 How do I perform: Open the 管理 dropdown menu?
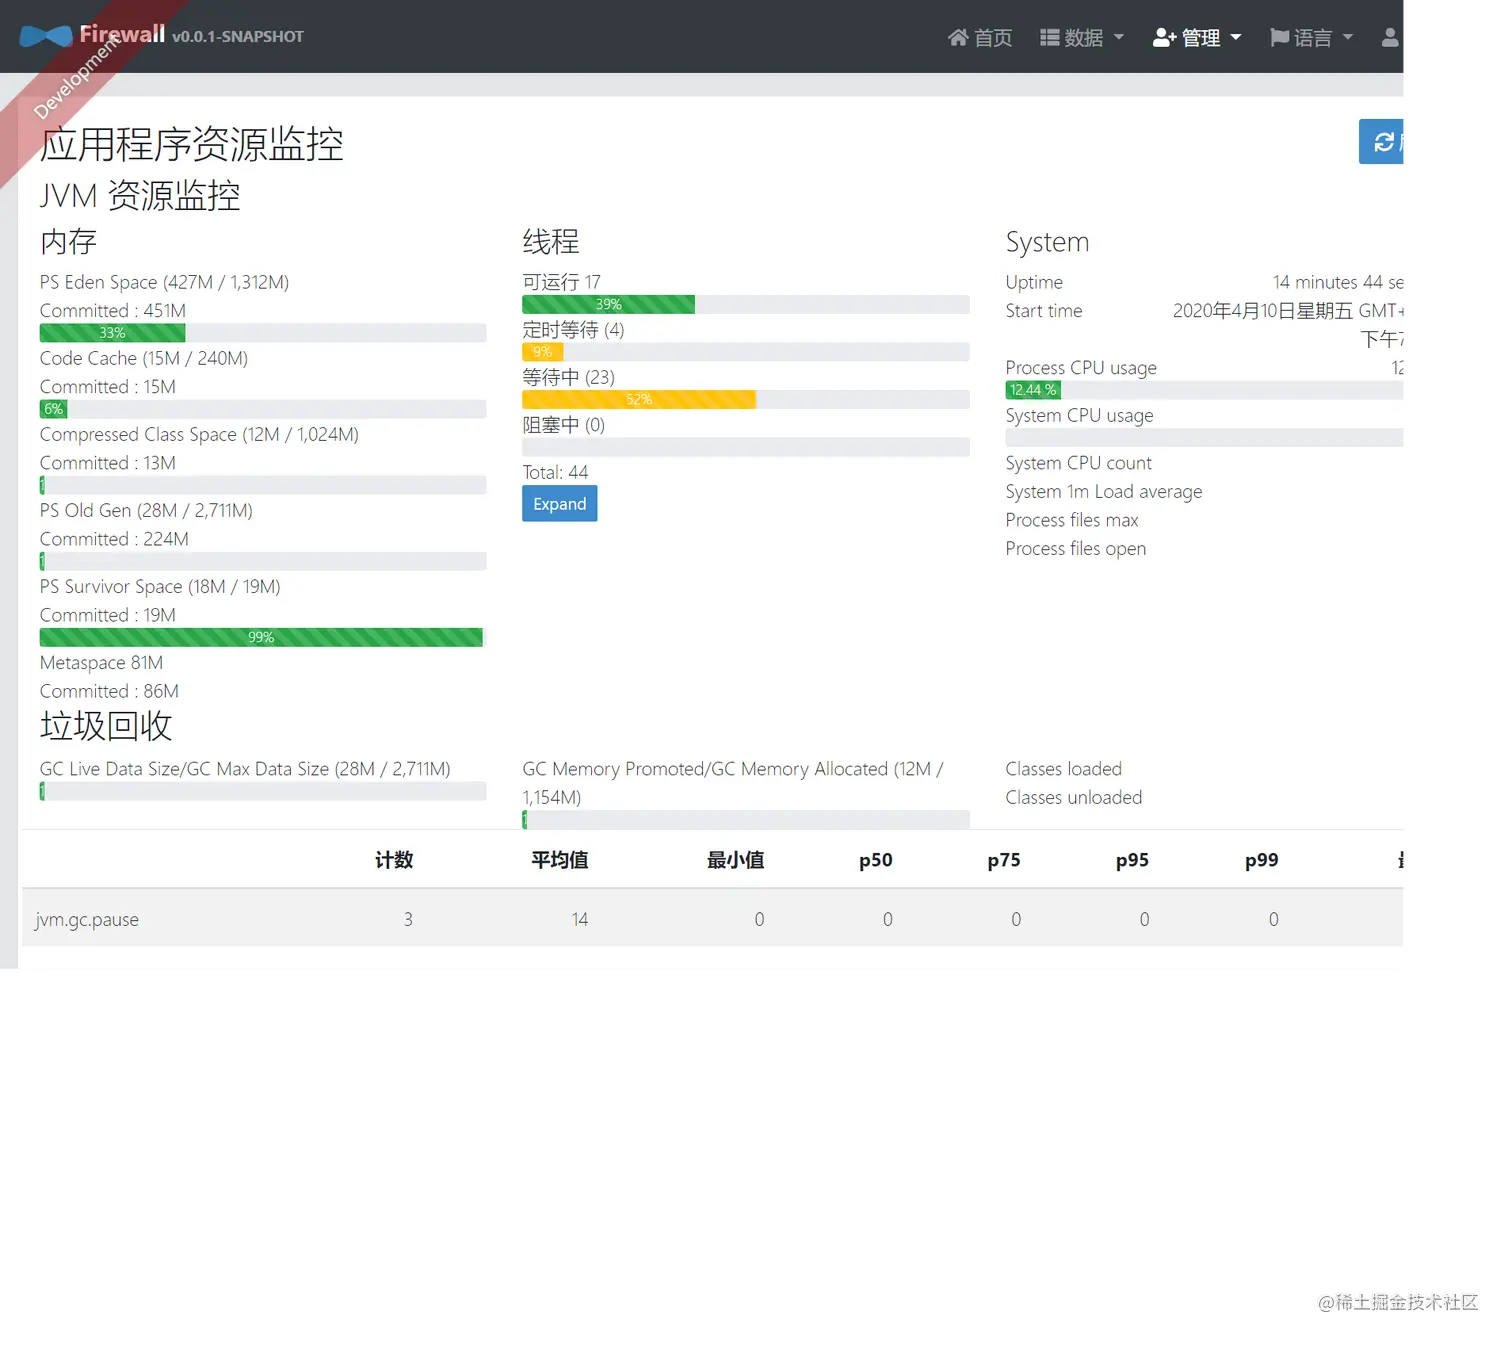pos(1197,38)
